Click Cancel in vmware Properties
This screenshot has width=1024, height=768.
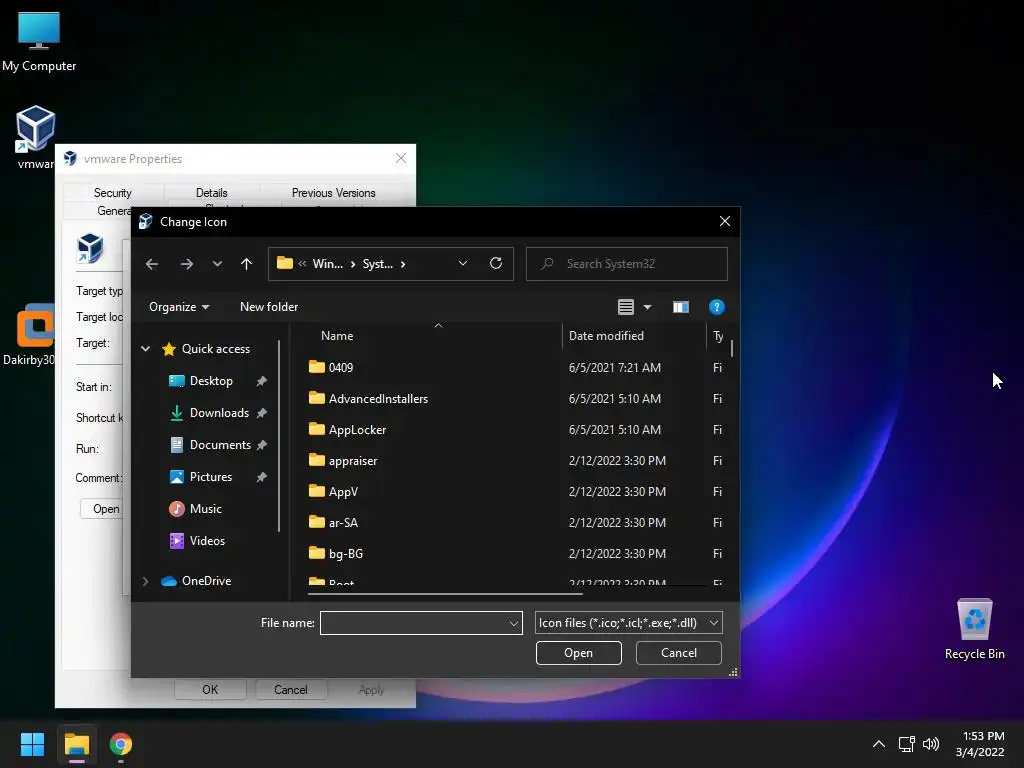pos(291,690)
